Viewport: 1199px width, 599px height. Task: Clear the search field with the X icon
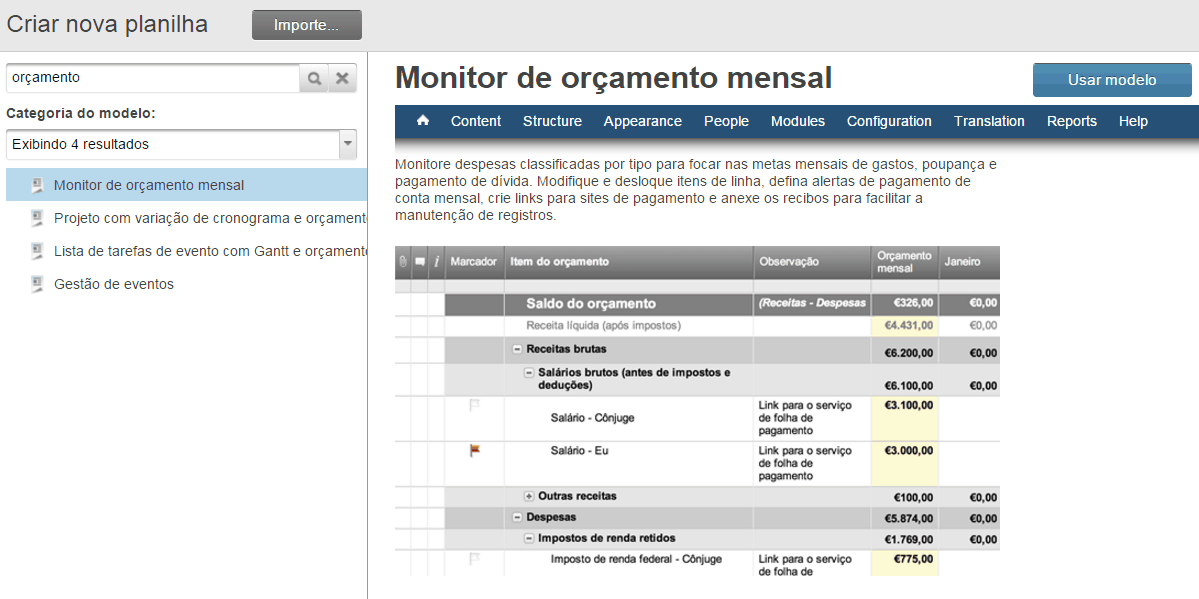click(x=342, y=78)
